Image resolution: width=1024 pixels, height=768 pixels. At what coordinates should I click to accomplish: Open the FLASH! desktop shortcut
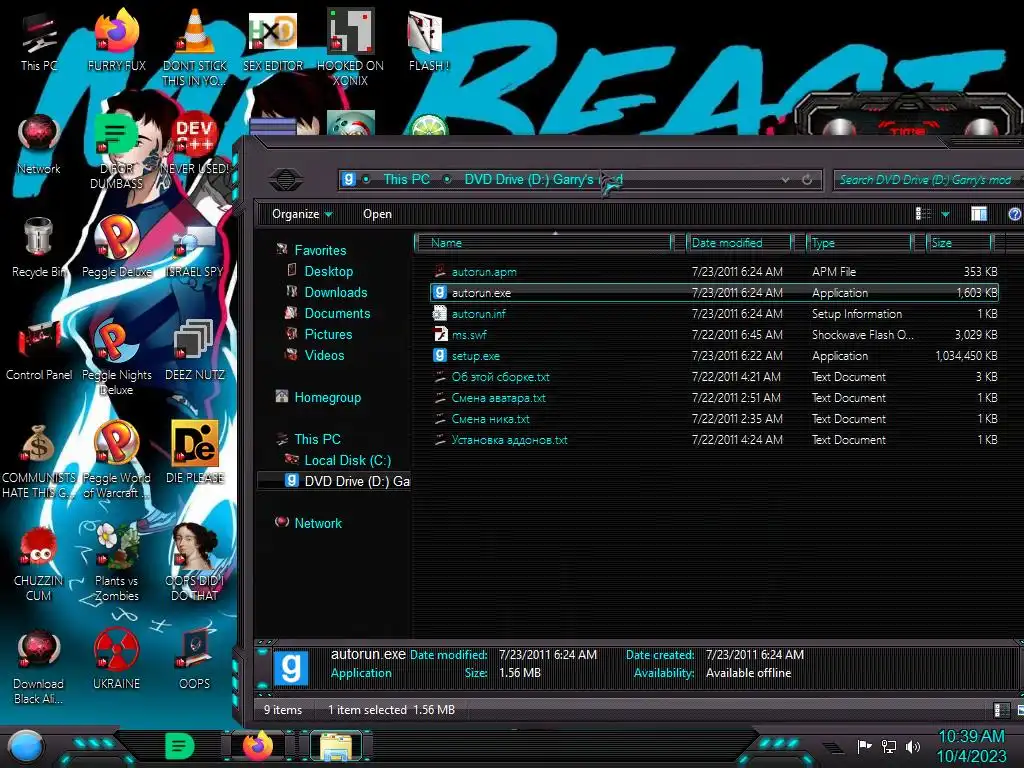tap(428, 42)
